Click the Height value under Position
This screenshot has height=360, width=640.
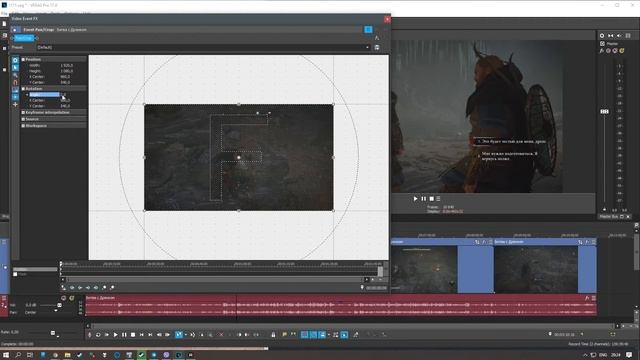click(67, 71)
